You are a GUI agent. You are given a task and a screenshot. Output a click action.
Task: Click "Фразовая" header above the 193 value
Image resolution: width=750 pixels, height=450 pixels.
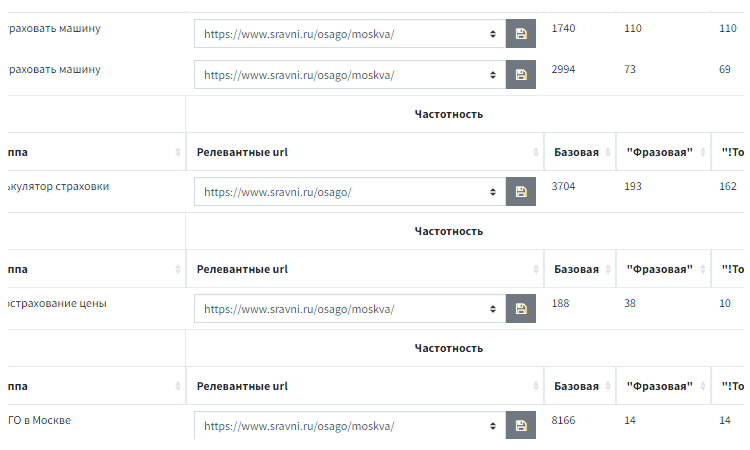coord(659,152)
